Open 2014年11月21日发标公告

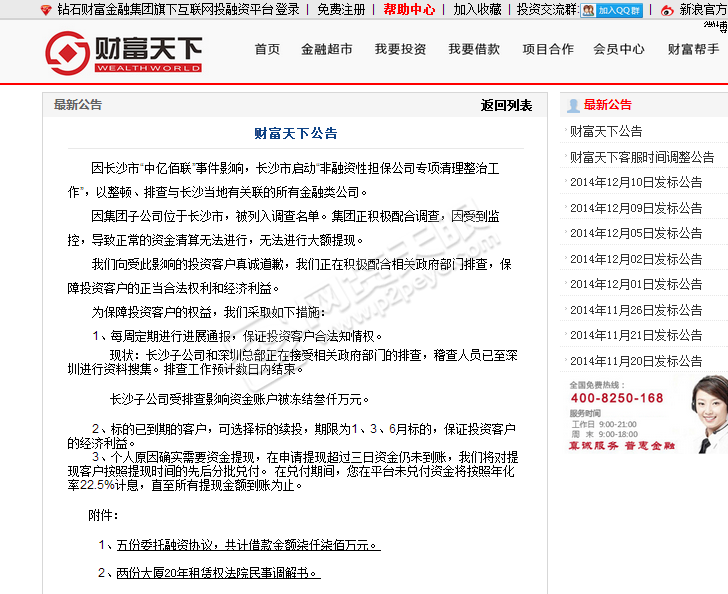tap(636, 335)
